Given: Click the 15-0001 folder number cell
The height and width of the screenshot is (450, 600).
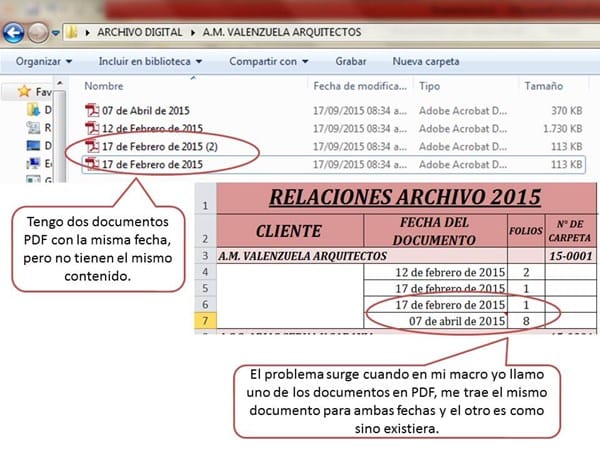Looking at the screenshot, I should (570, 256).
